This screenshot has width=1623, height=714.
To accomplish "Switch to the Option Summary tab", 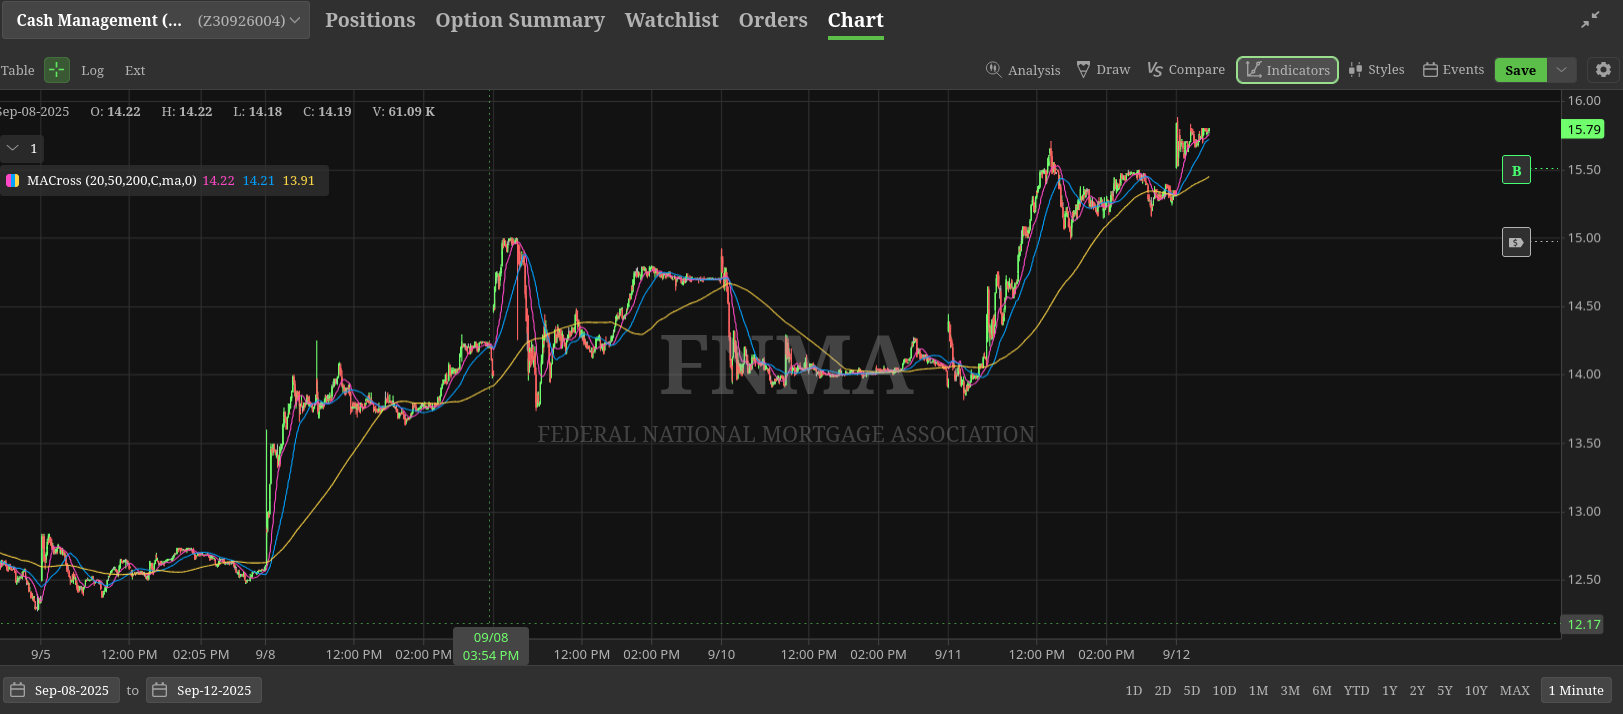I will coord(520,20).
